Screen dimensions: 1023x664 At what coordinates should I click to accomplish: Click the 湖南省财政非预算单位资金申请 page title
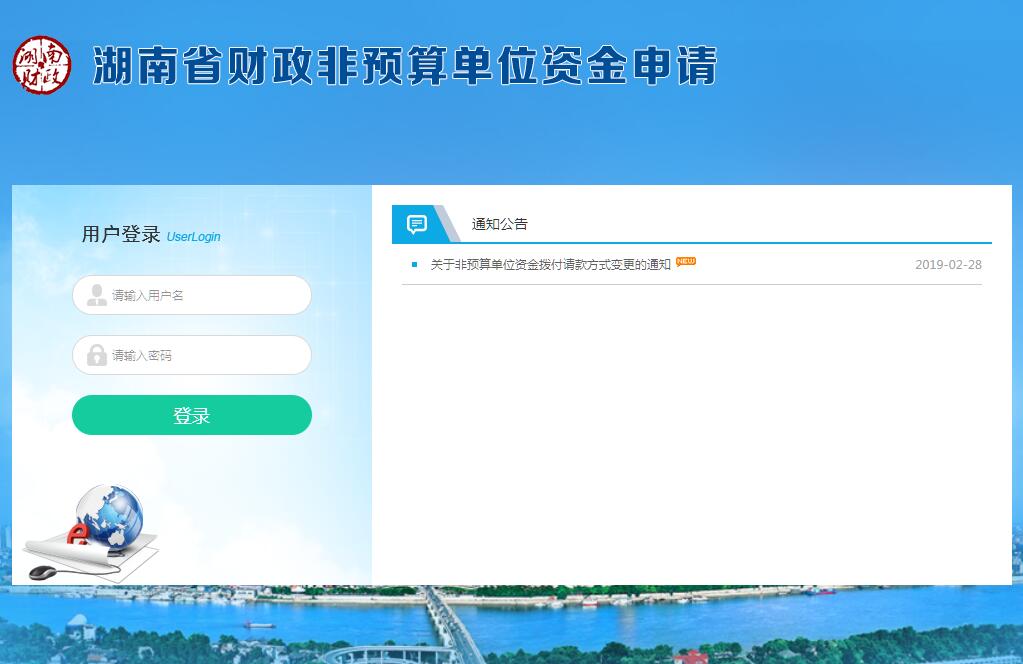coord(405,67)
